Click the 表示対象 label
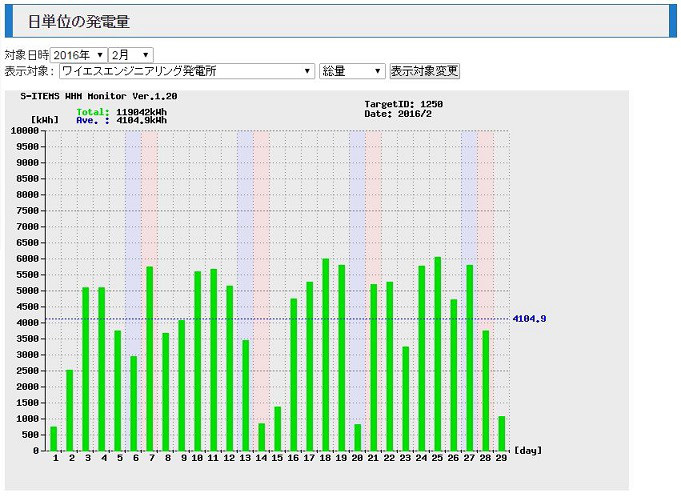Viewport: 681px width, 497px height. pyautogui.click(x=29, y=71)
